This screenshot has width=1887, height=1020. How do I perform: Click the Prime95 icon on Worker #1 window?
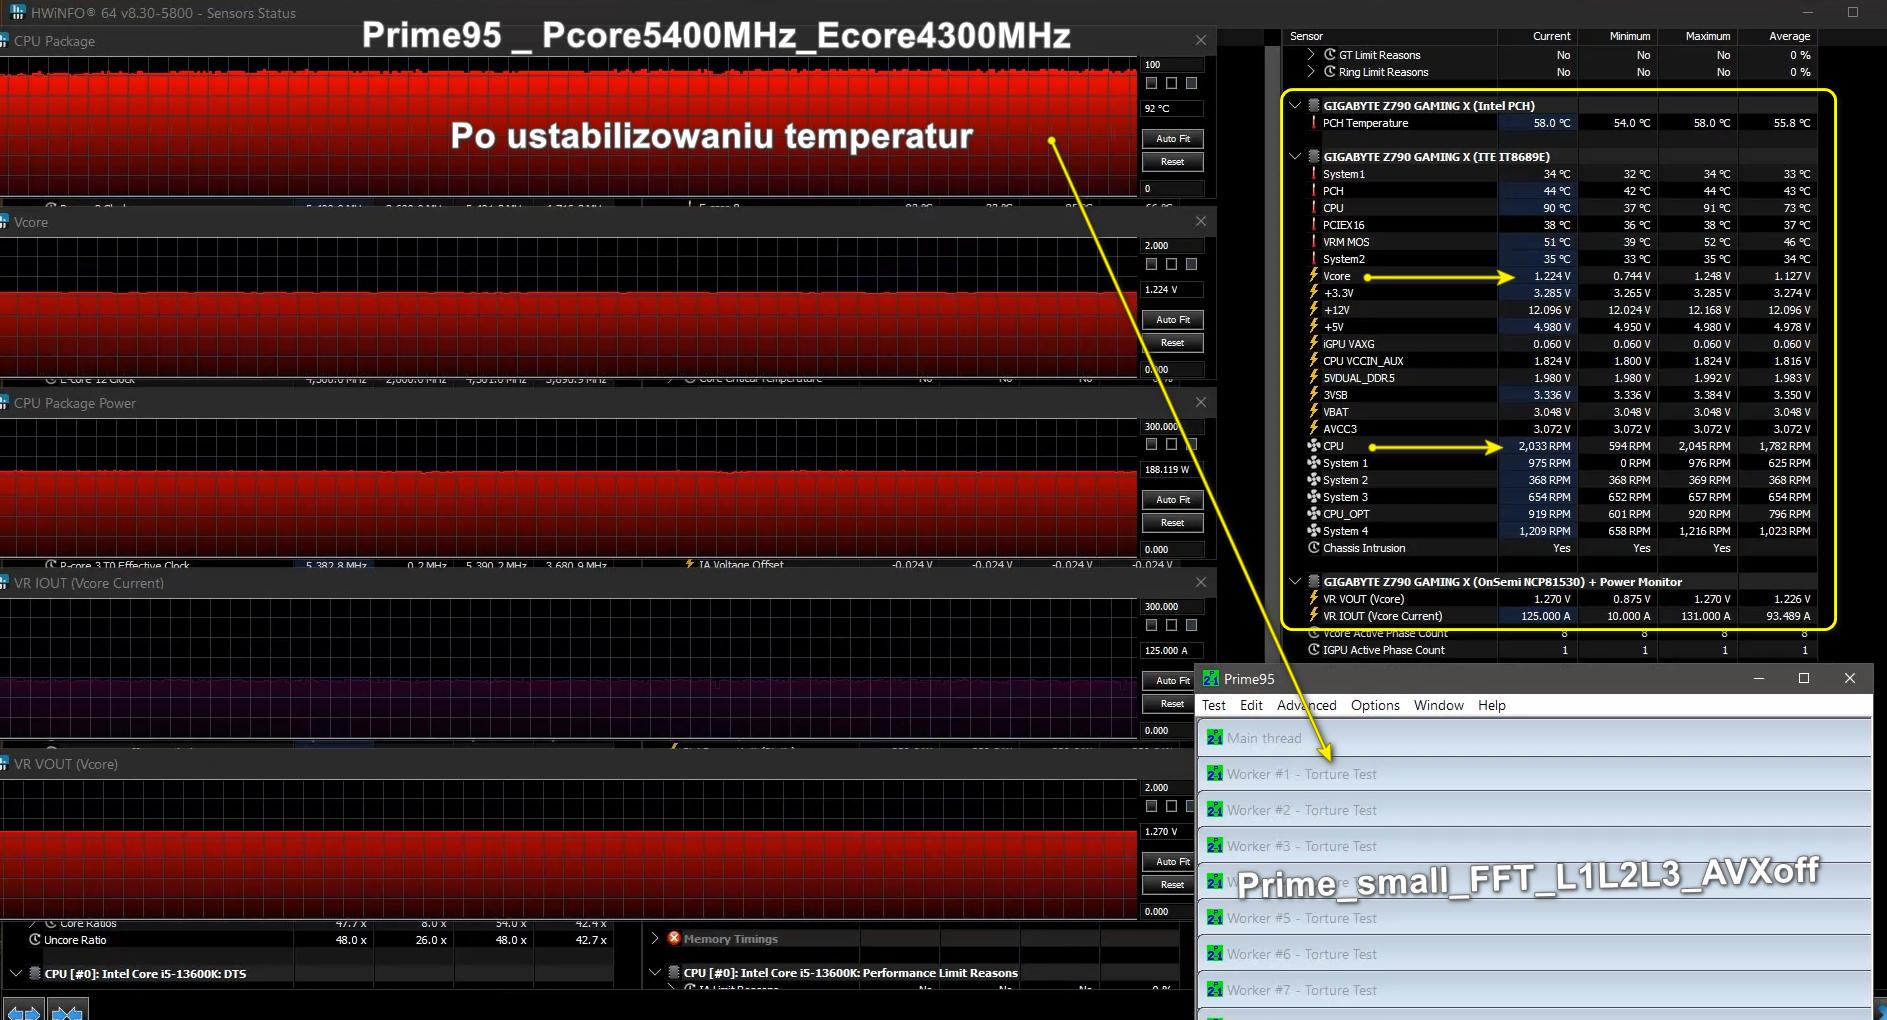tap(1214, 774)
